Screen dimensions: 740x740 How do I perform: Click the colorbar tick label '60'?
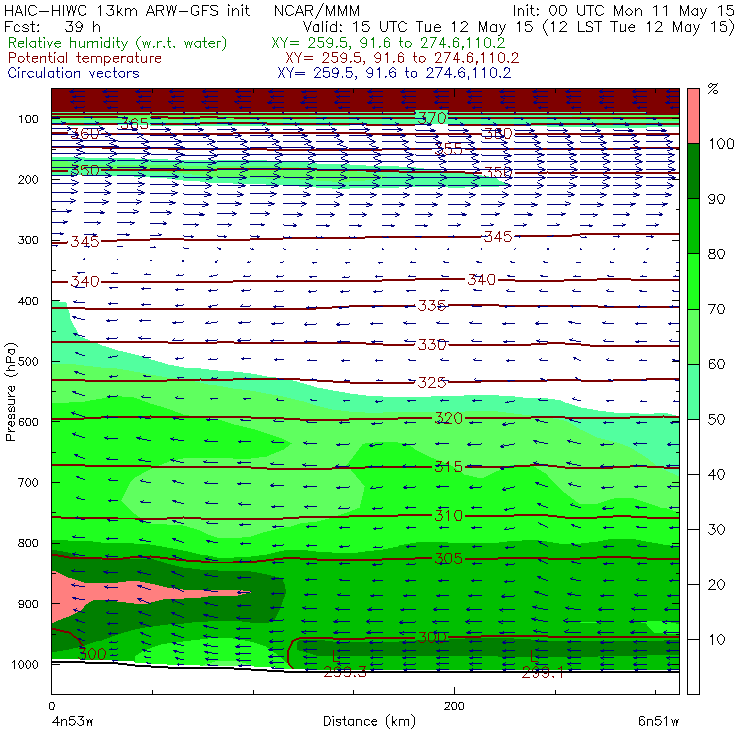click(x=716, y=364)
